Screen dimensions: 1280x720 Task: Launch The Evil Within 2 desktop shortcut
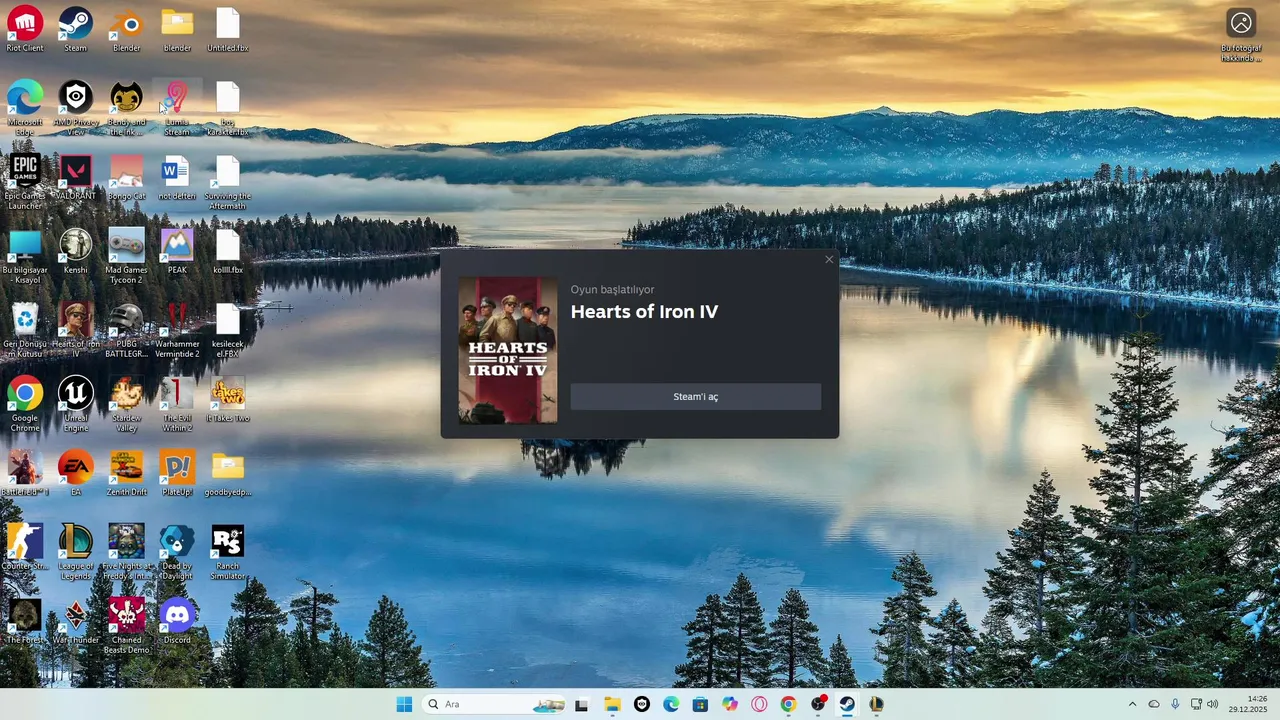177,404
